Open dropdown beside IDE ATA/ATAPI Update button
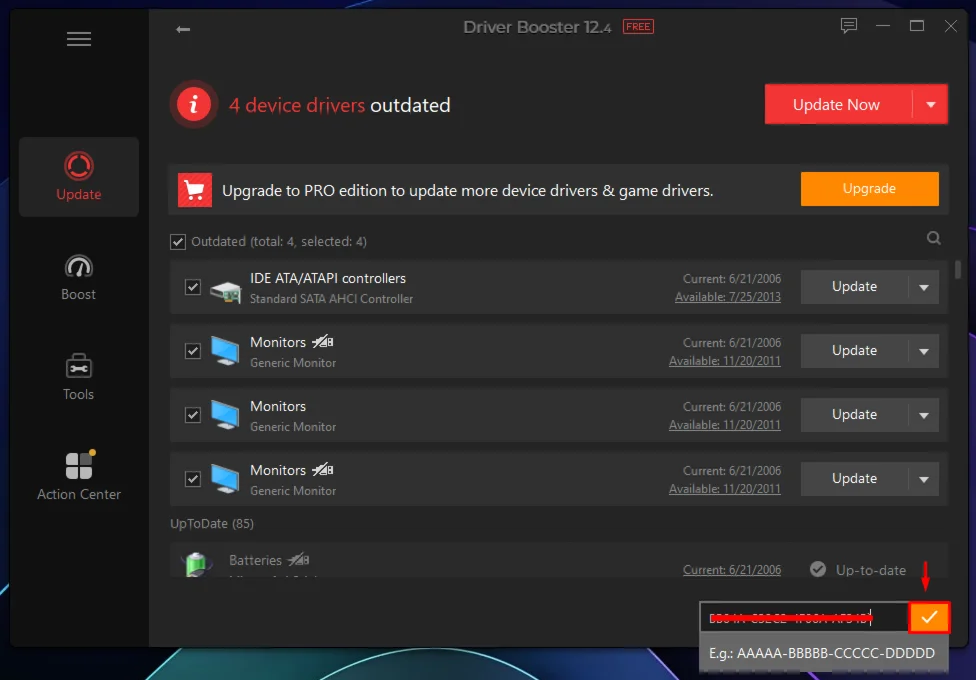 (923, 287)
